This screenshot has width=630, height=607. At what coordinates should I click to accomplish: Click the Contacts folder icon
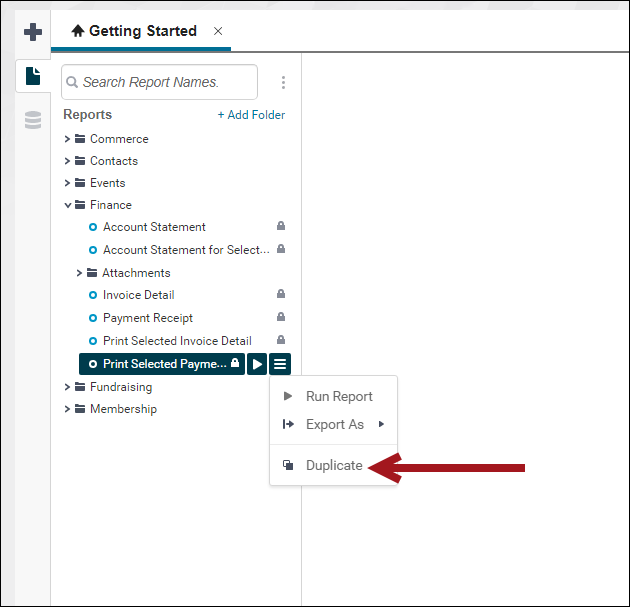click(80, 161)
